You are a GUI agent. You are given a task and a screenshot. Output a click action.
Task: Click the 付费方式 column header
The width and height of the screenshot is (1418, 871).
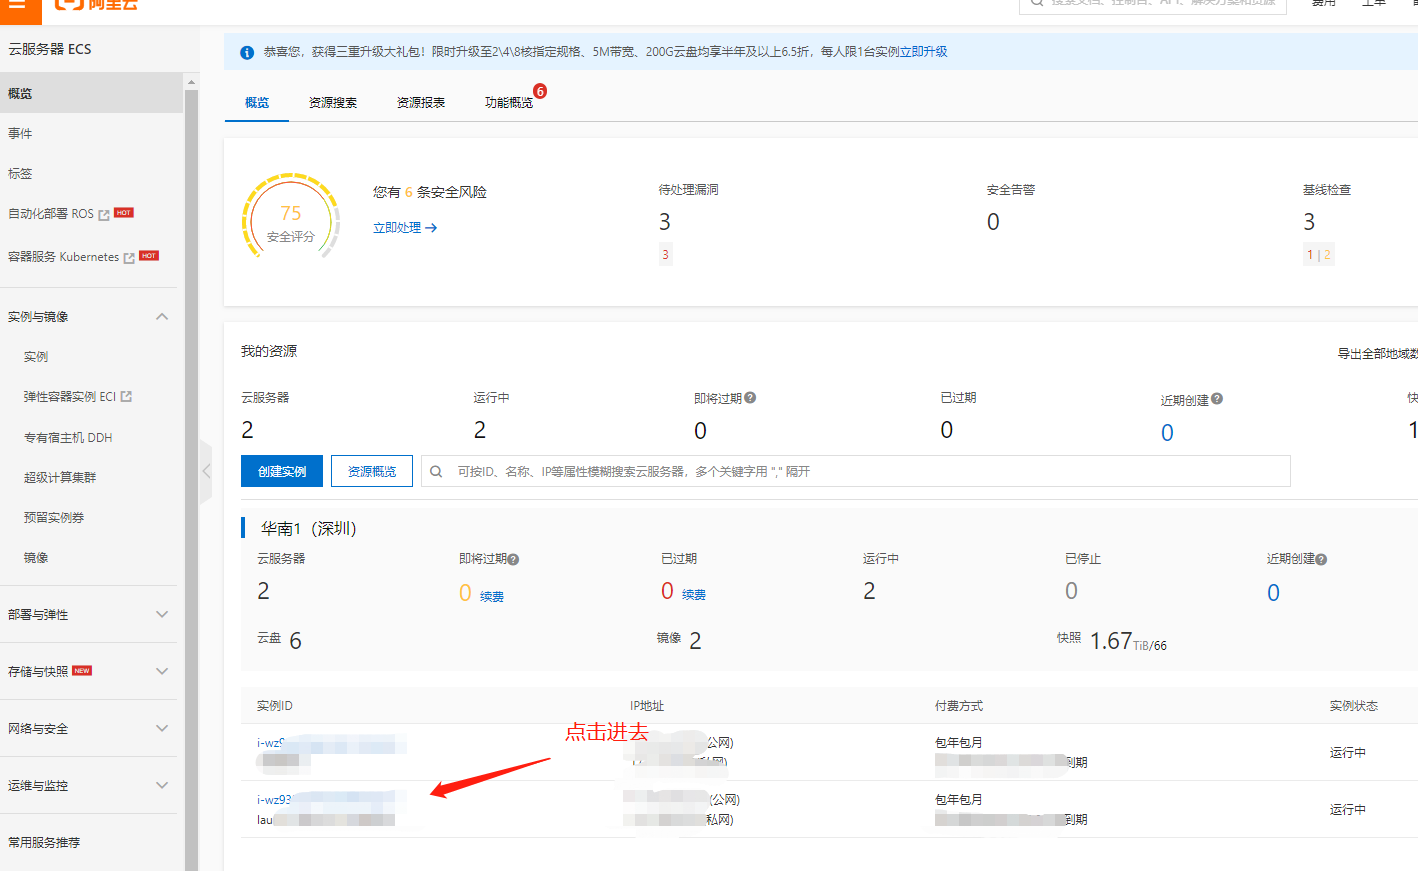point(959,706)
